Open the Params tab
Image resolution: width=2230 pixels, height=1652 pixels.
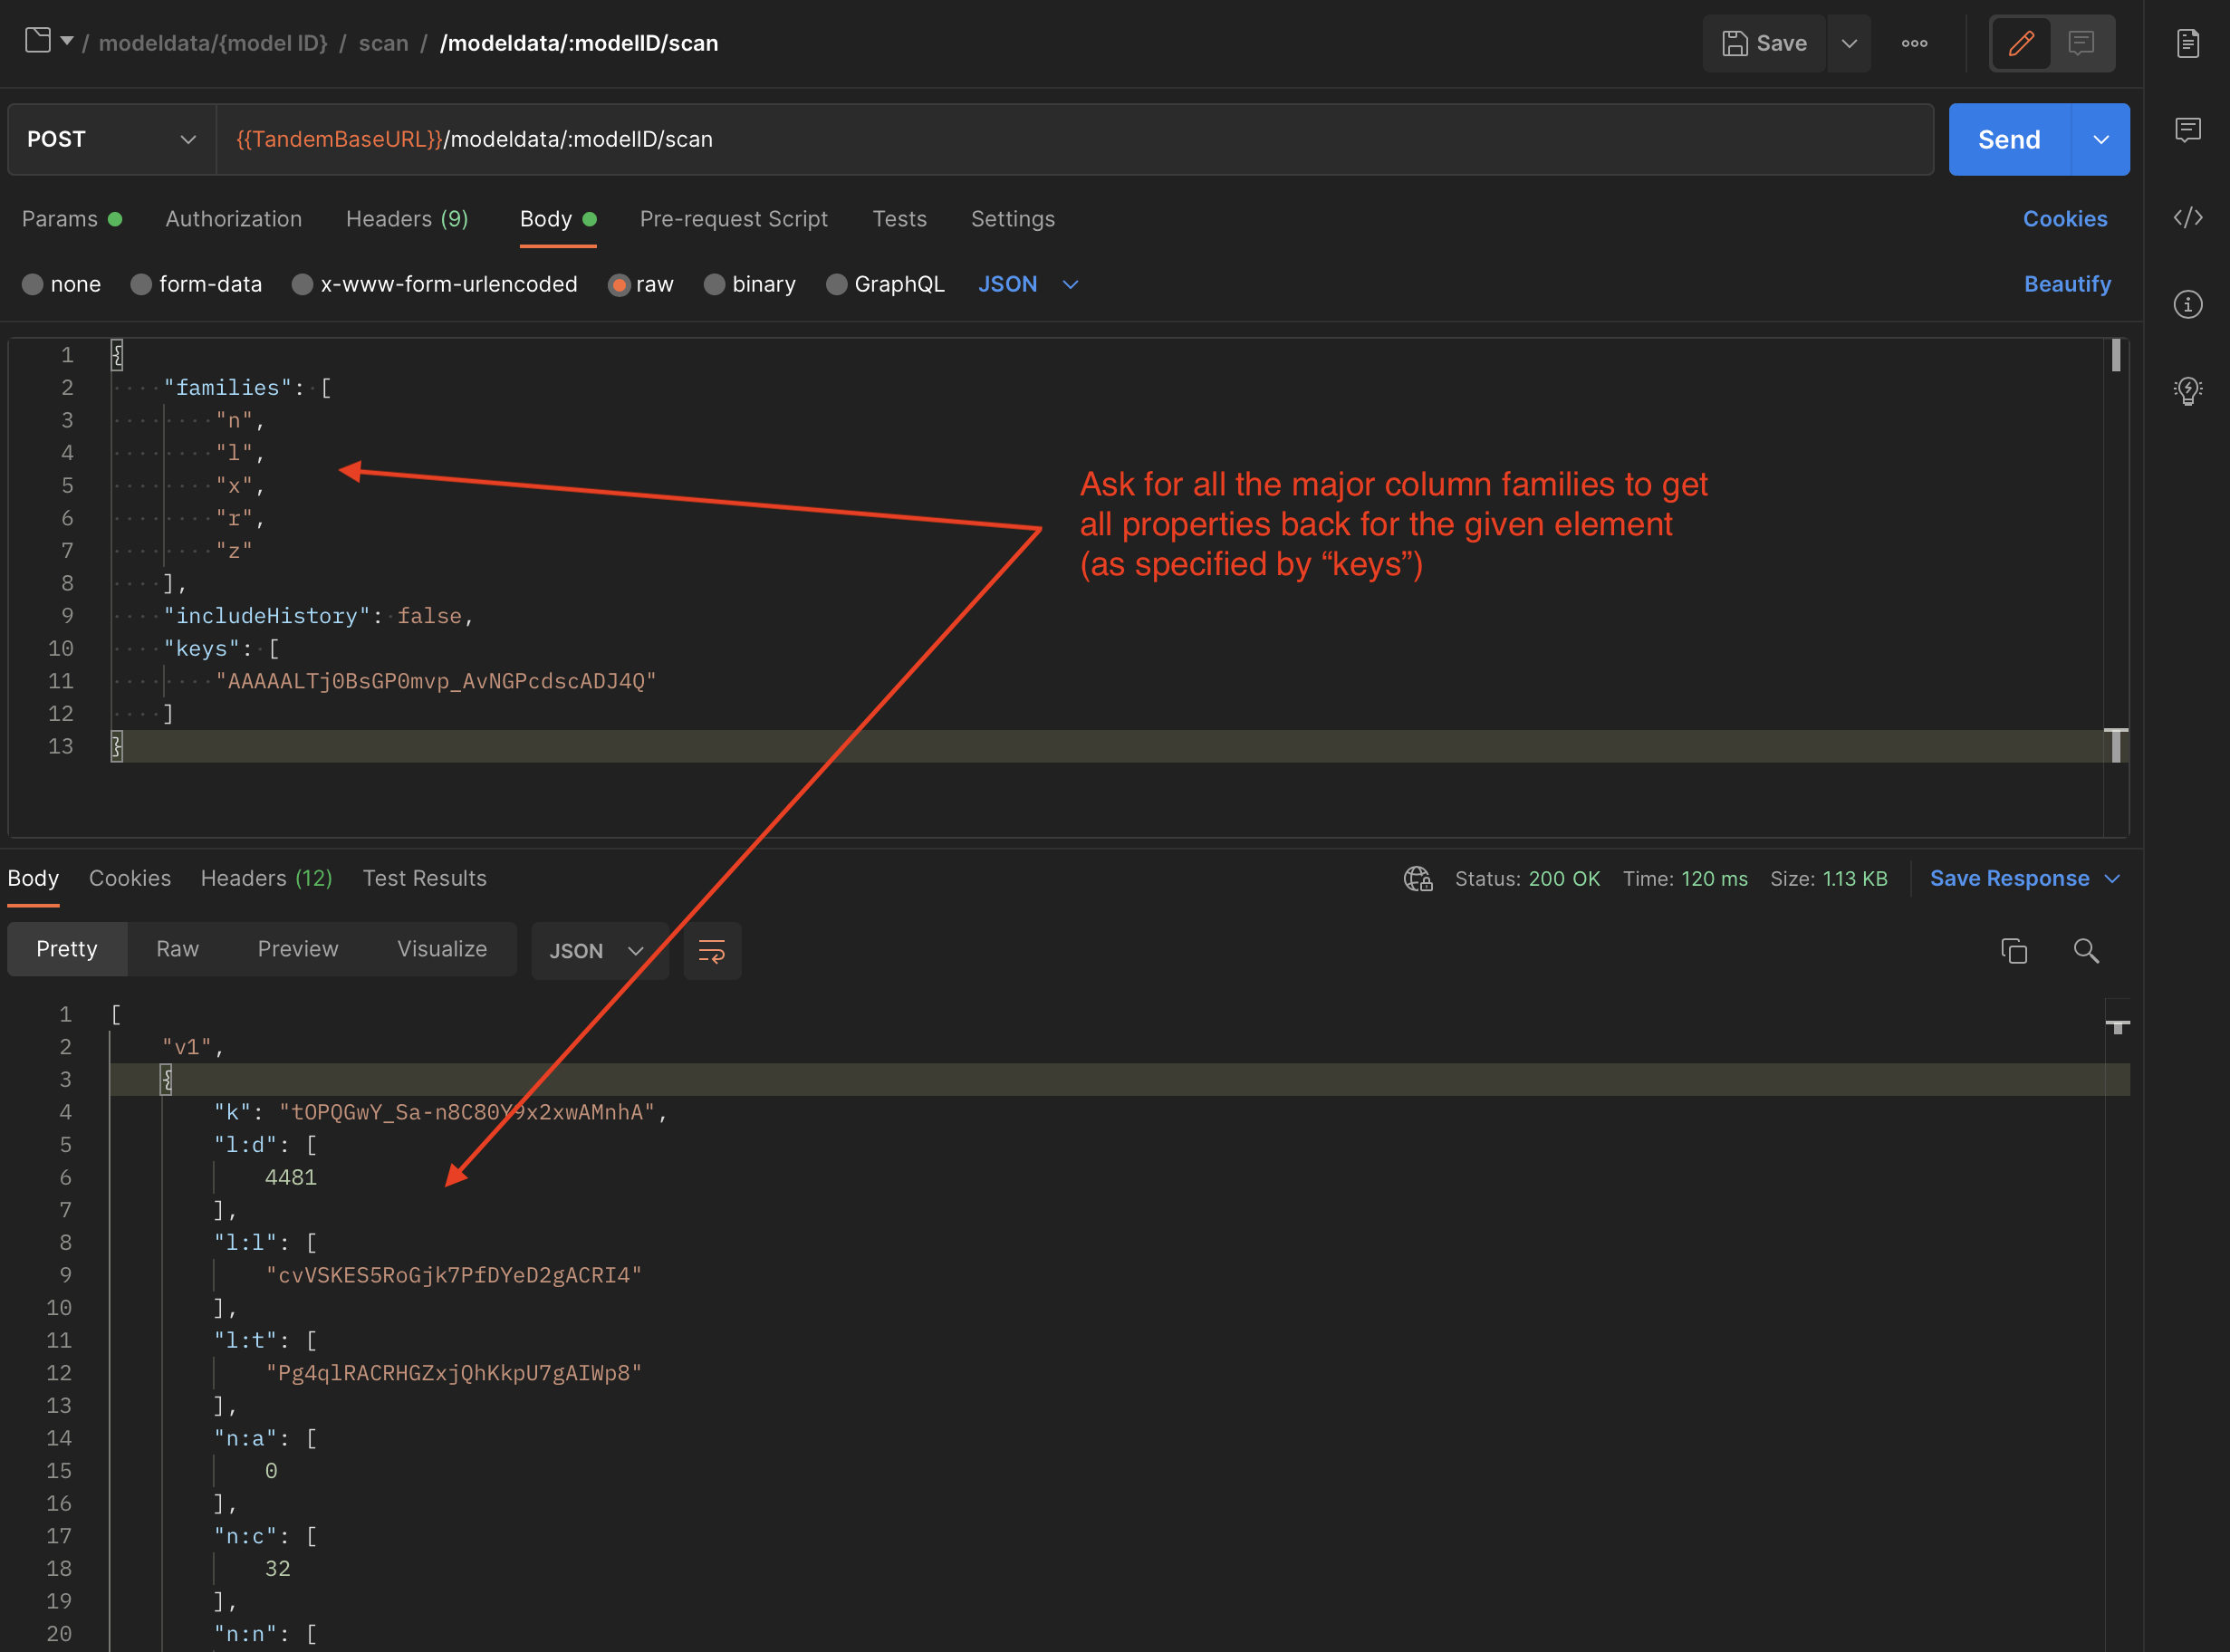coord(71,219)
